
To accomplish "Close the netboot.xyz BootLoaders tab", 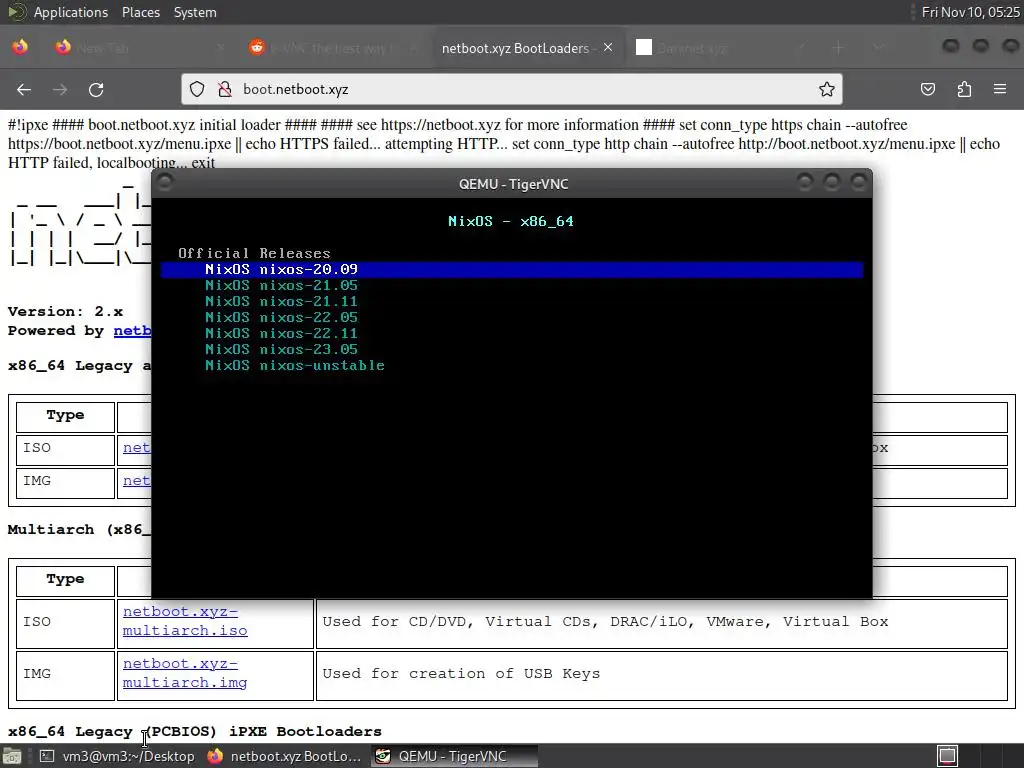I will (608, 48).
